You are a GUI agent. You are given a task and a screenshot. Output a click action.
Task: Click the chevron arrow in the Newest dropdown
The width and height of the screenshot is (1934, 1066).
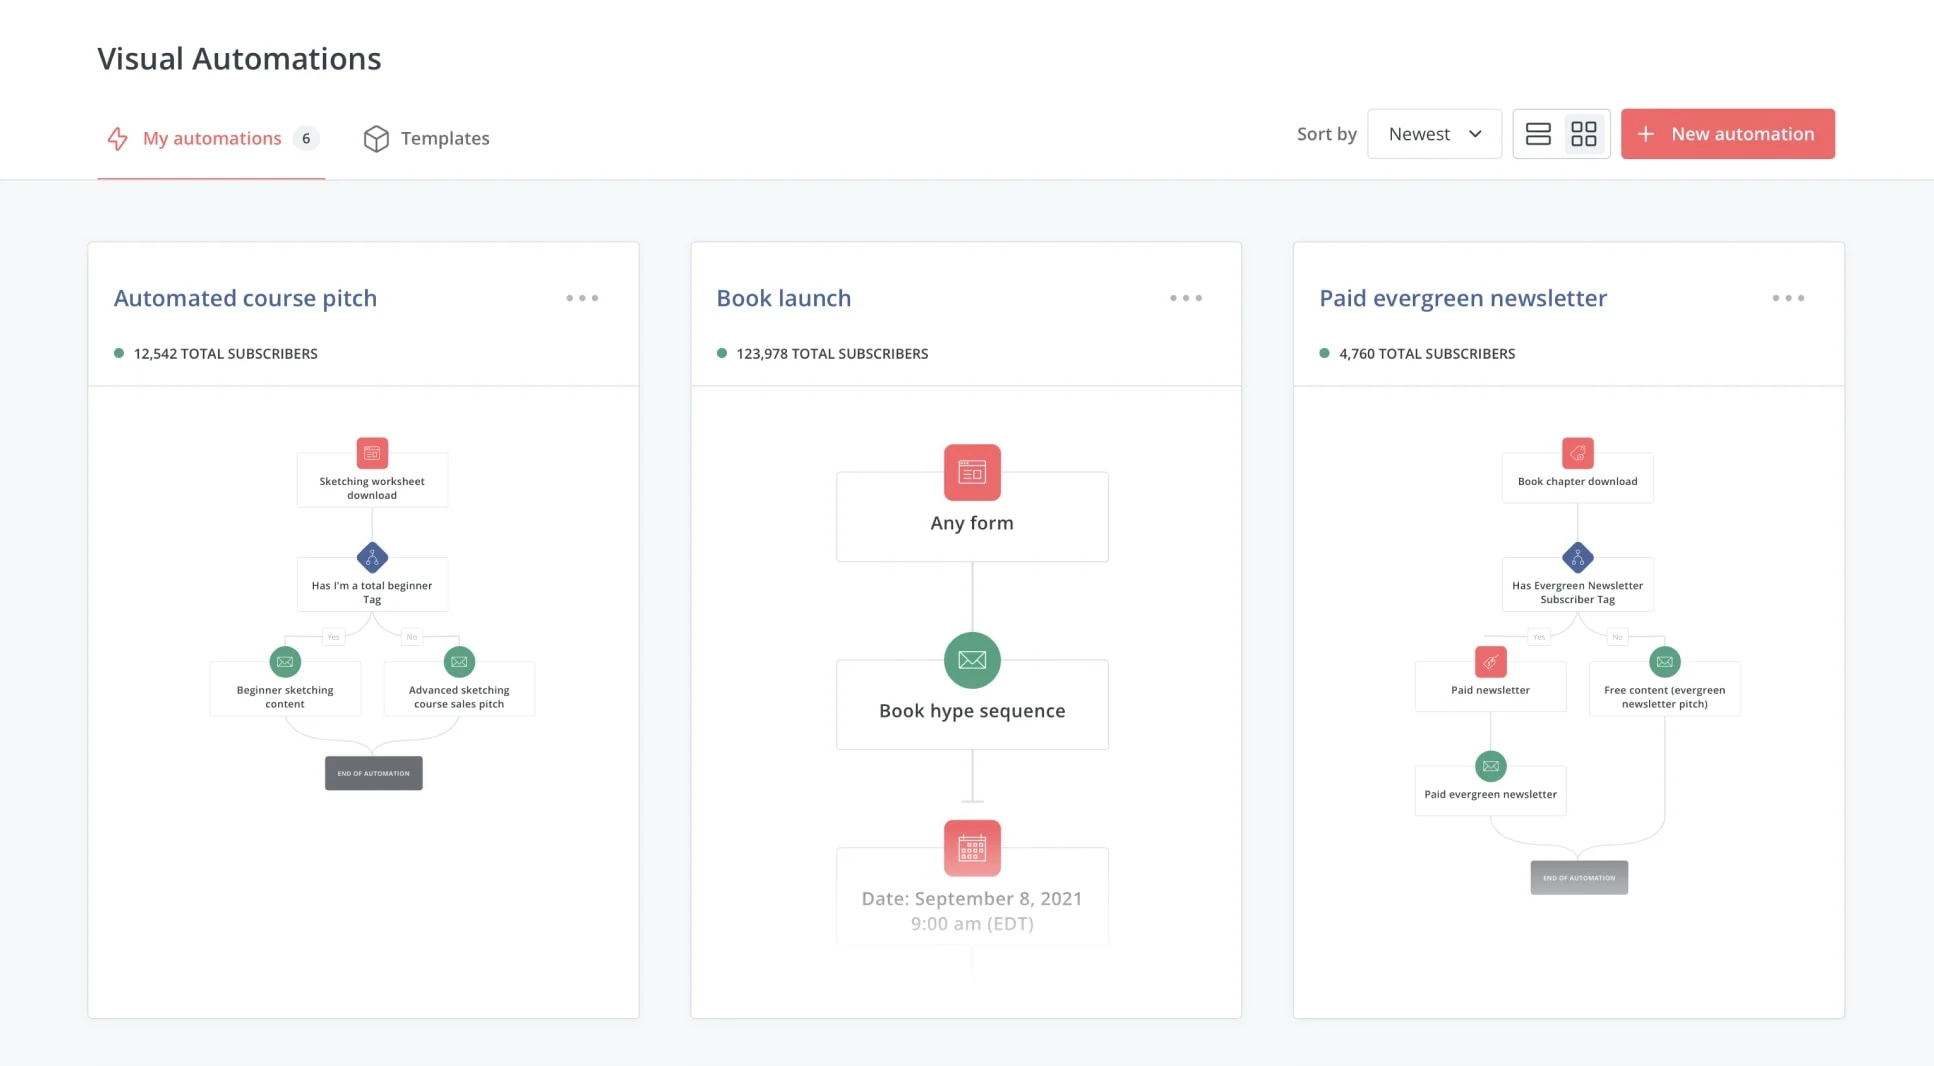(x=1475, y=134)
